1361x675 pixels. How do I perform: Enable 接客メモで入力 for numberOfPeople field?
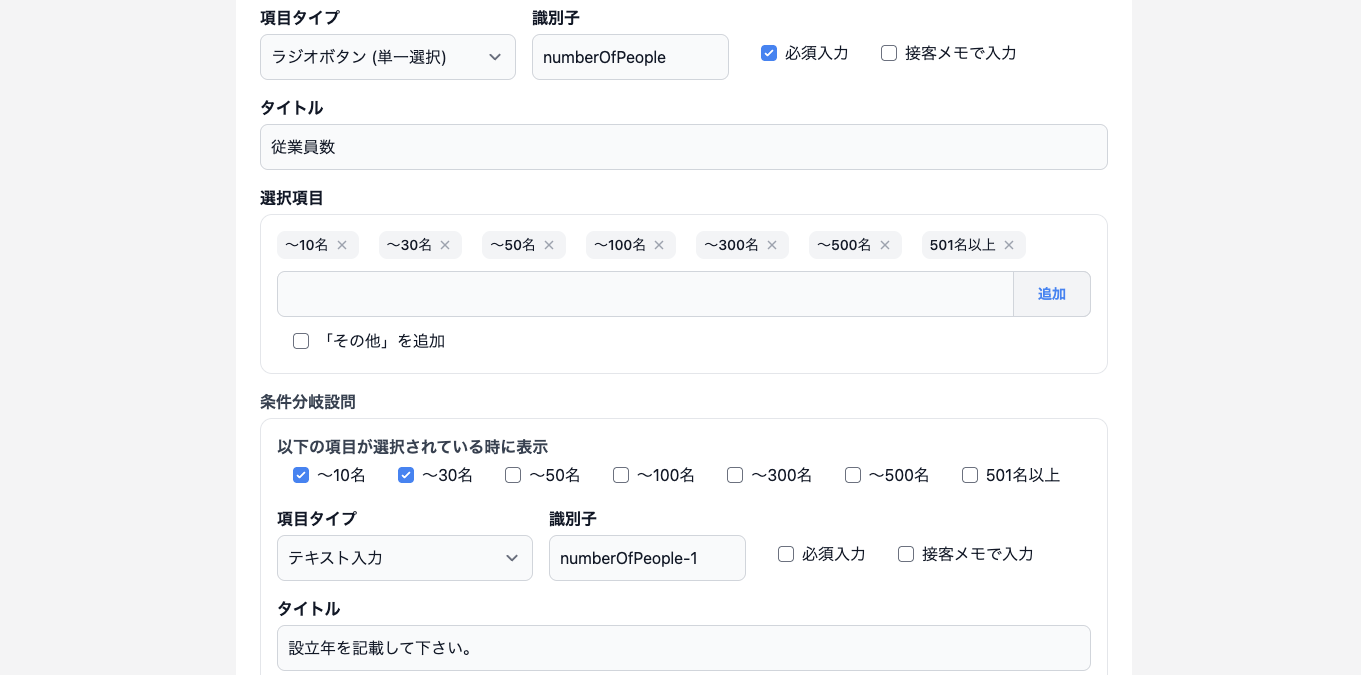click(x=889, y=53)
